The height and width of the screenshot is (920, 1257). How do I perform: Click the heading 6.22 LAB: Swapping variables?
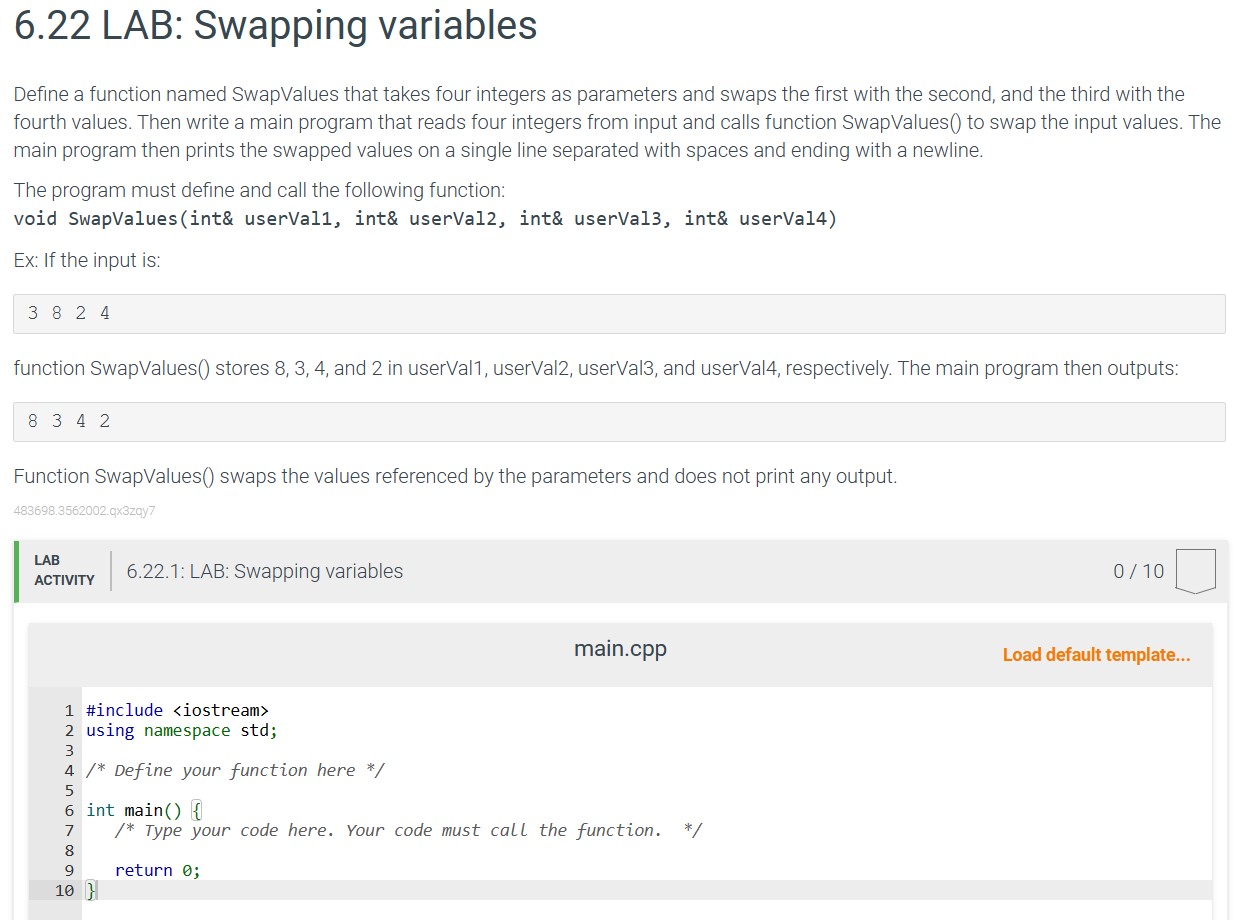274,27
